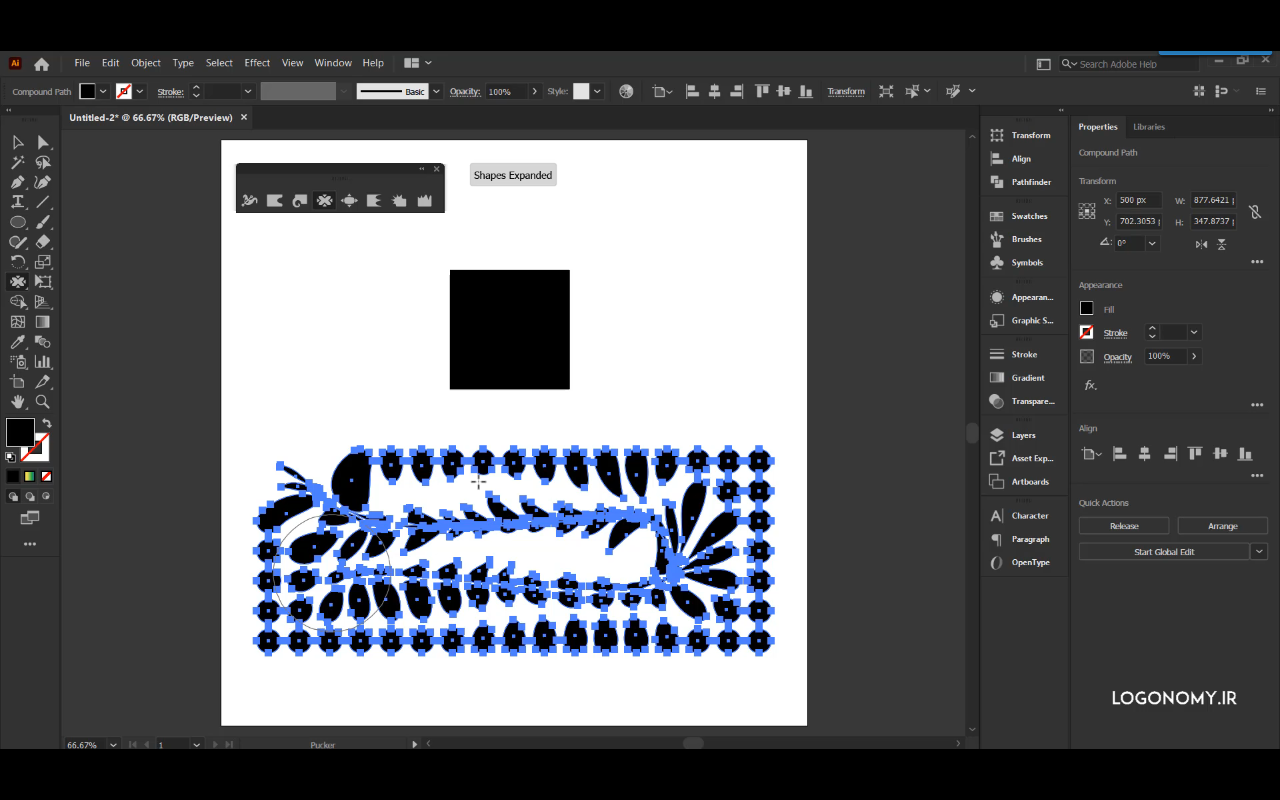Select the Magic Wand tool
The width and height of the screenshot is (1280, 800).
tap(18, 162)
